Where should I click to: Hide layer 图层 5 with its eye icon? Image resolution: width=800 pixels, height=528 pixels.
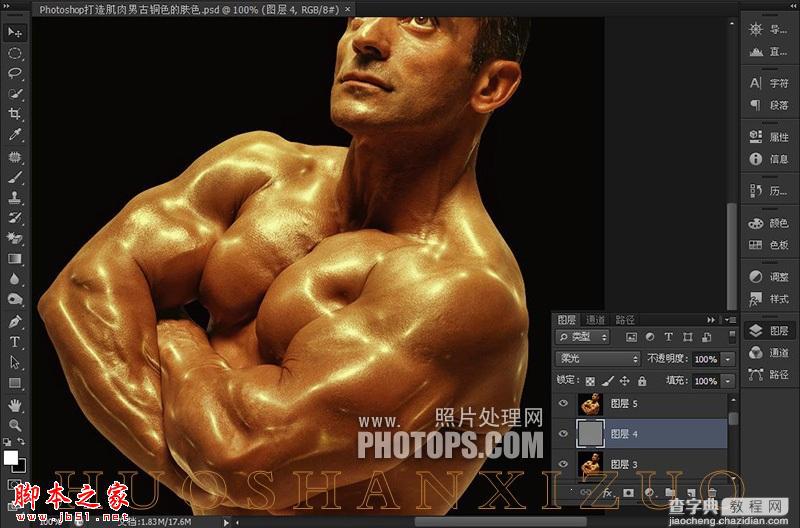coord(563,404)
